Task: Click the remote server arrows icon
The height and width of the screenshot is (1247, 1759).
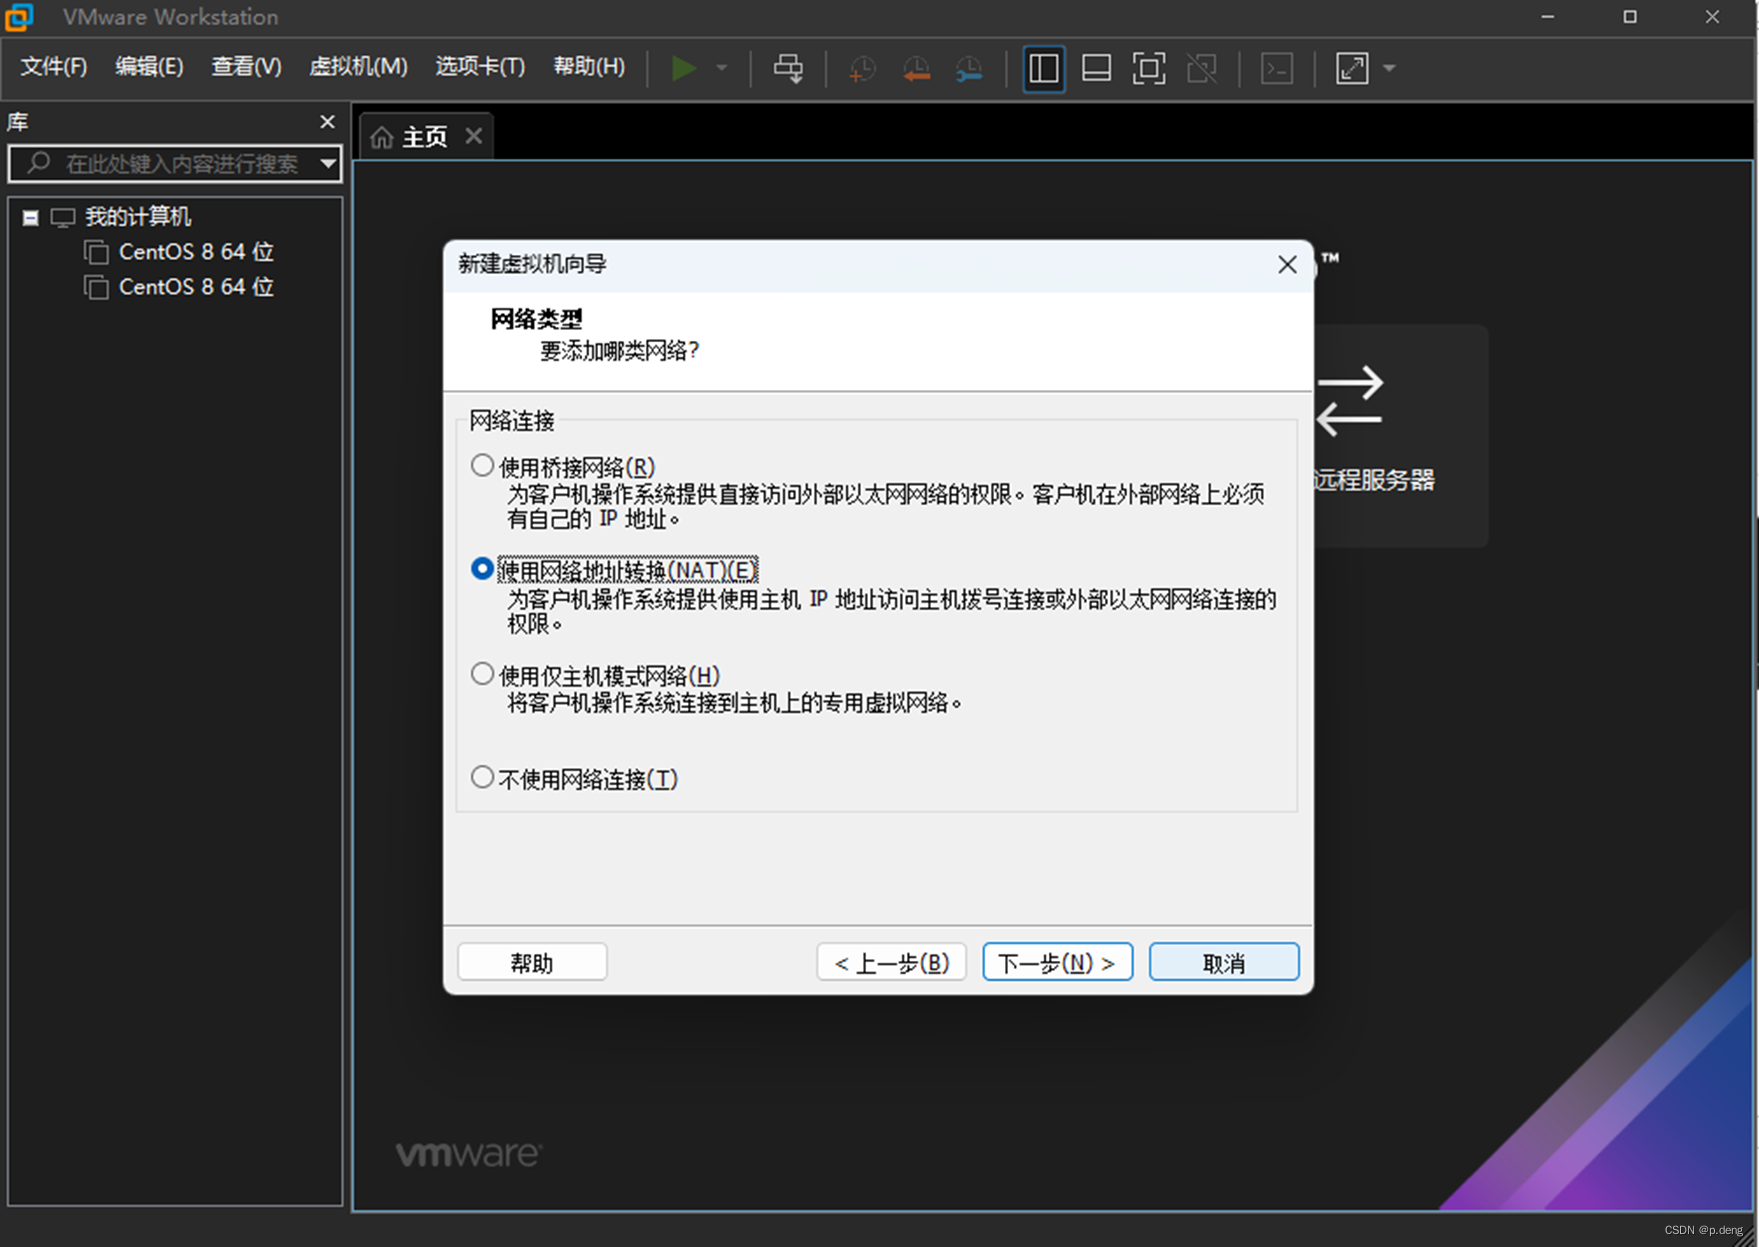Action: tap(1350, 401)
